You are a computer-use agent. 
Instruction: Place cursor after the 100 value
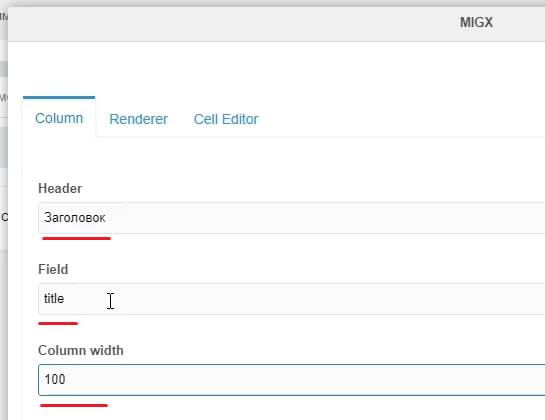click(66, 379)
